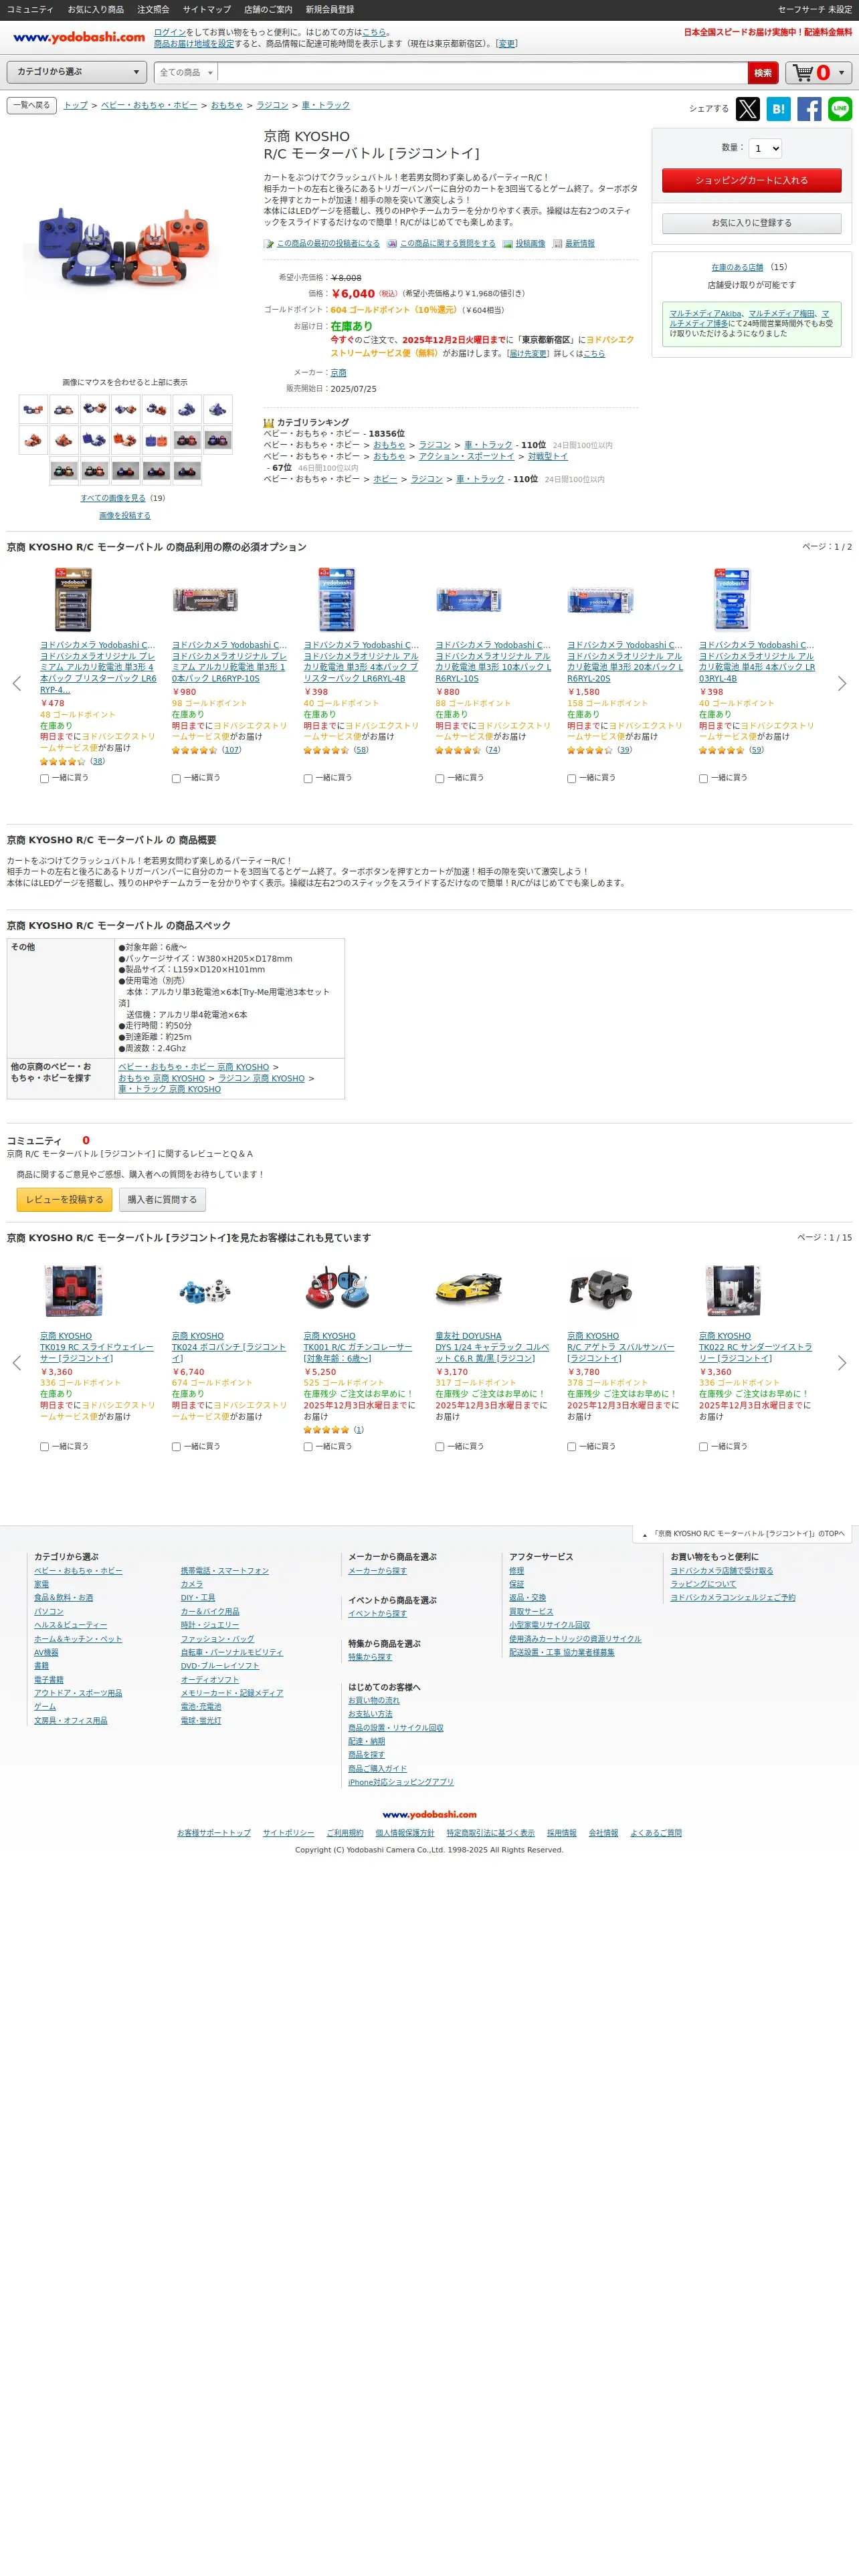Open shopping cart icon in header
This screenshot has height=2576, width=859.
803,72
